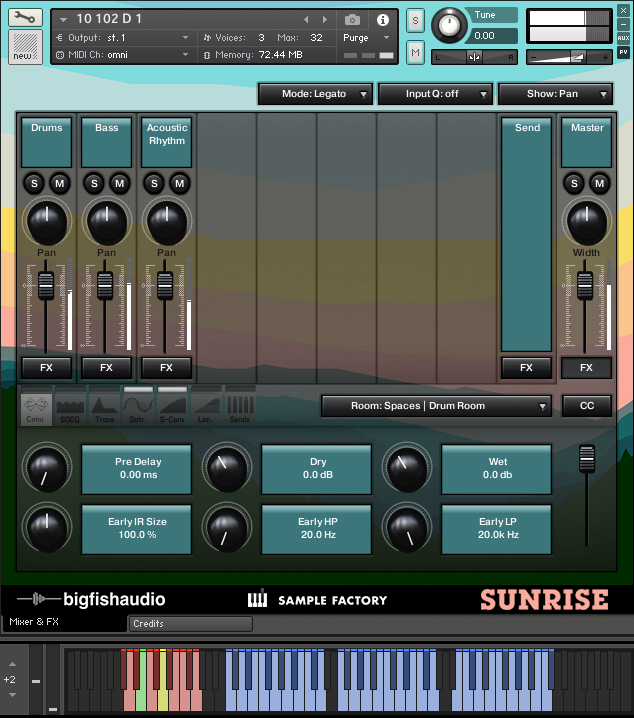Image resolution: width=634 pixels, height=718 pixels.
Task: Click the convolution level vertical slider
Action: (x=587, y=458)
